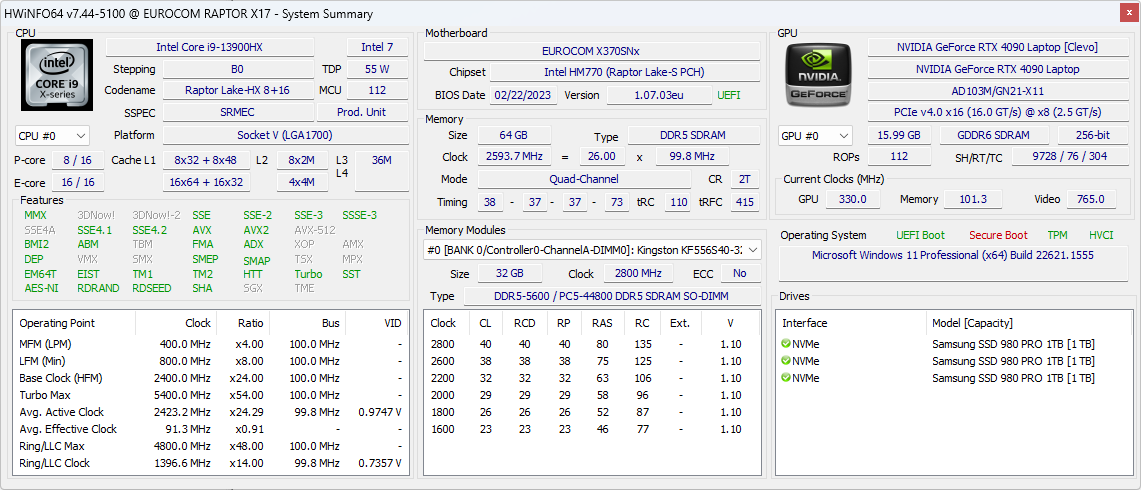
Task: Click the GPU memory clock 101.3 value
Action: pos(972,199)
